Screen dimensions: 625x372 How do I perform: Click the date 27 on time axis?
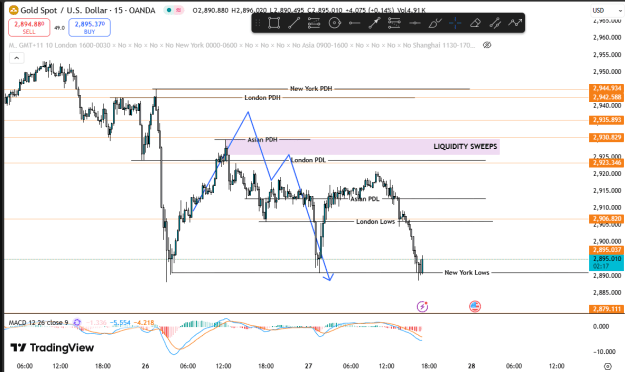(x=308, y=366)
